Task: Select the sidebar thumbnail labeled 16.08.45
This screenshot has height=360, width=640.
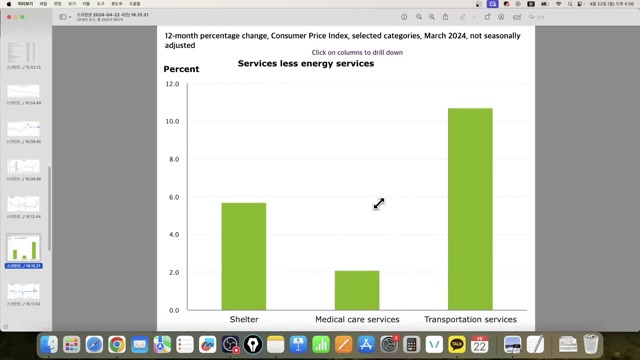Action: point(23,129)
